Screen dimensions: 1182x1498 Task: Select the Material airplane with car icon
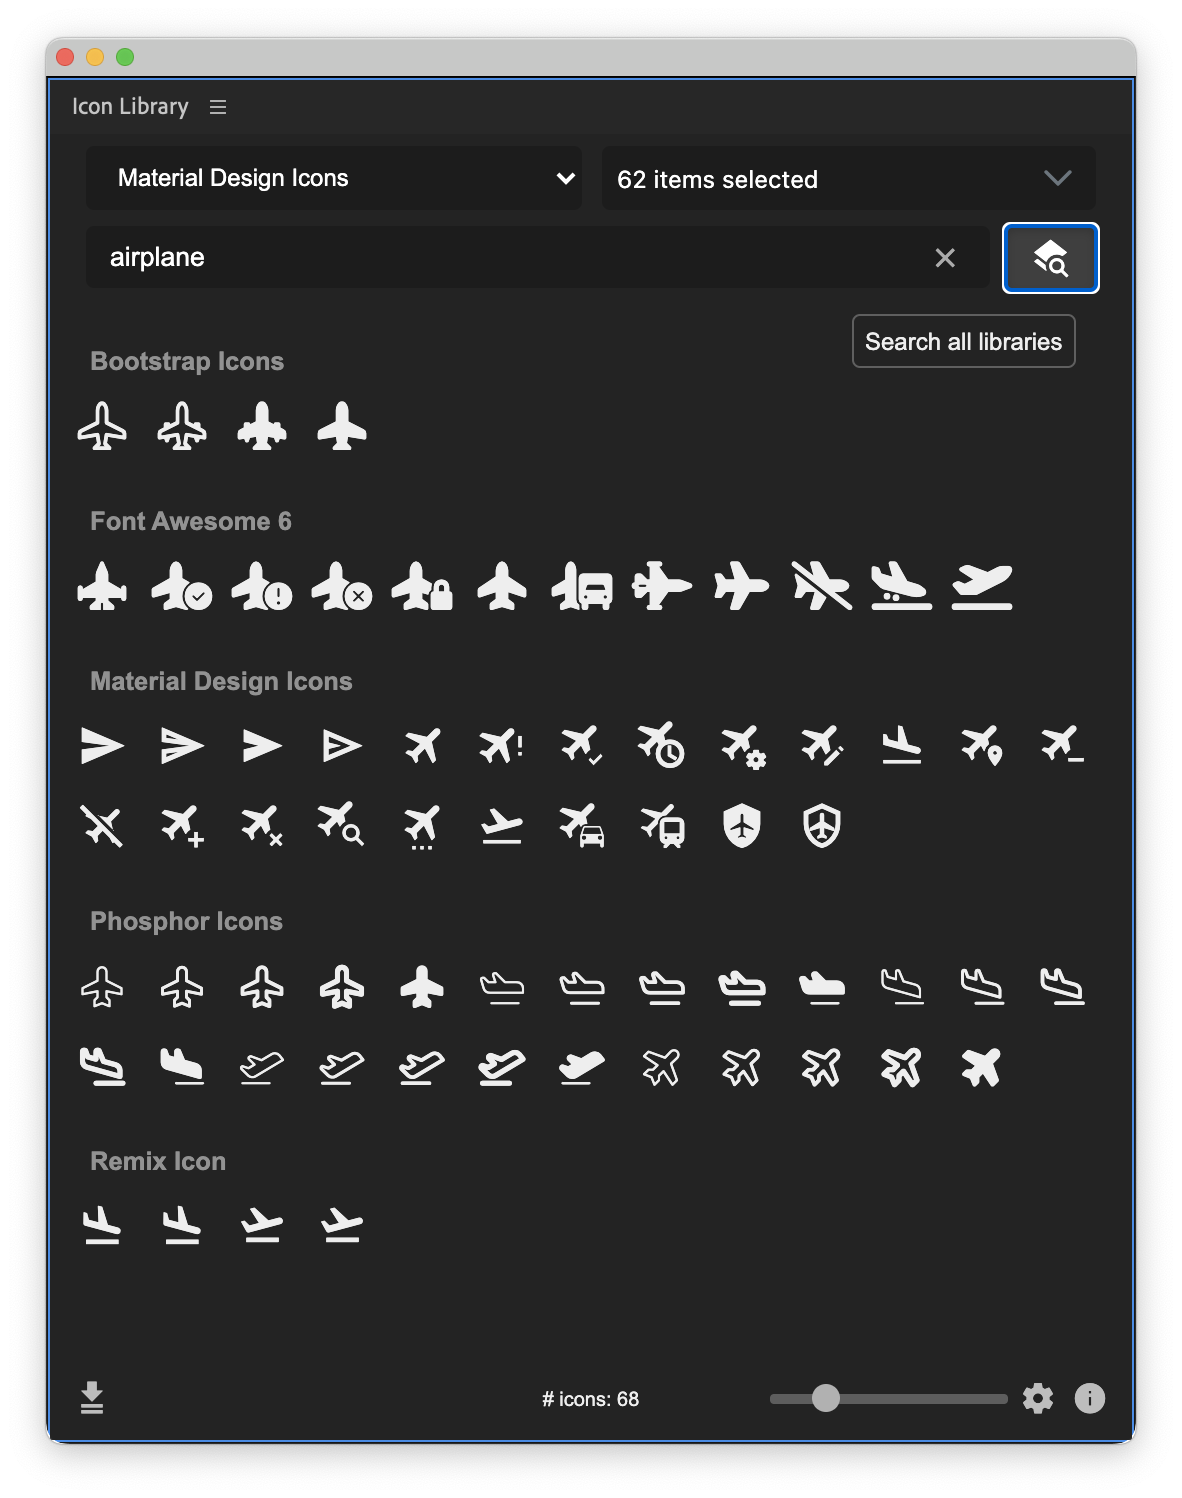point(582,826)
